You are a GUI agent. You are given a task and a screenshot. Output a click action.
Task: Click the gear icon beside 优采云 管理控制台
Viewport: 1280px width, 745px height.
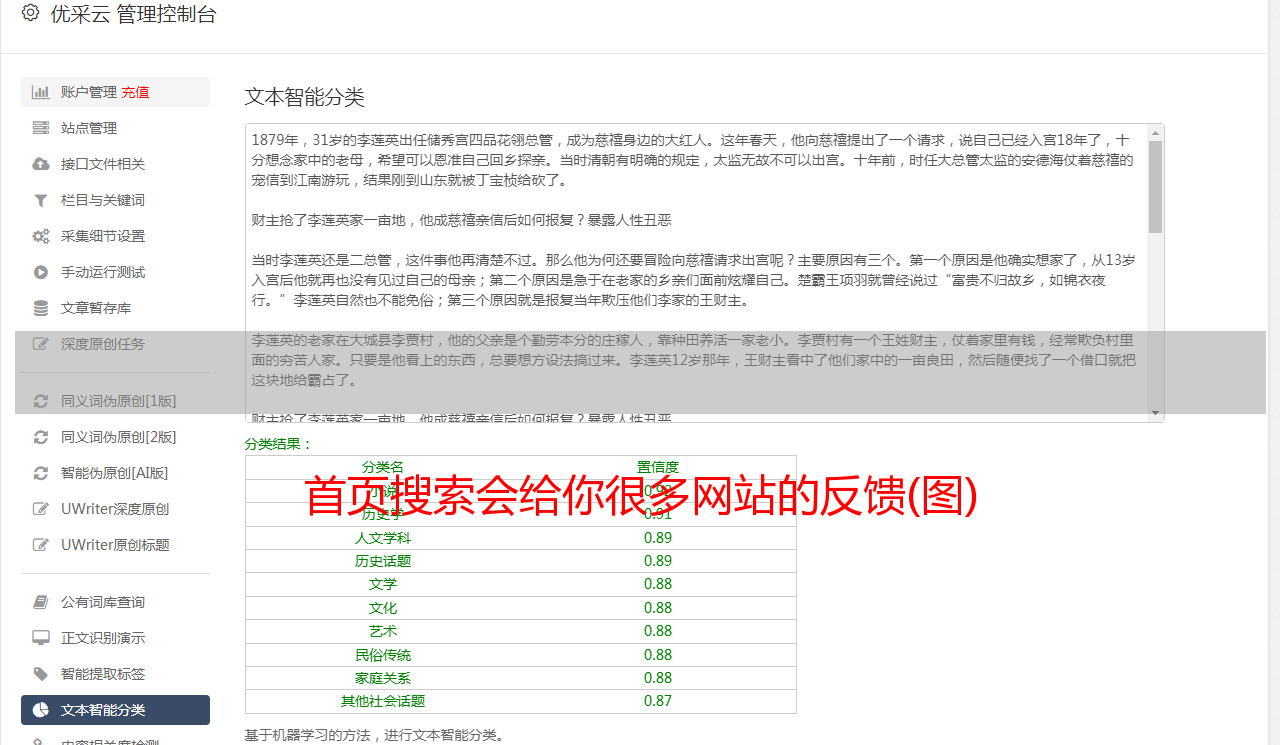coord(30,14)
